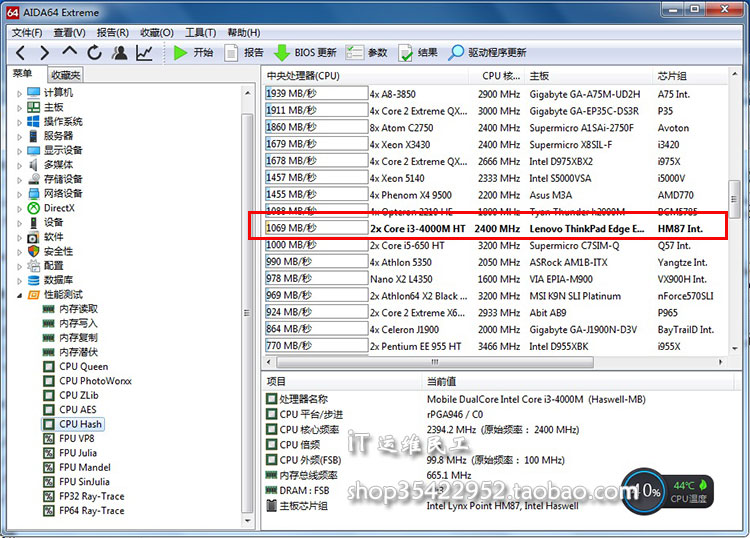750x538 pixels.
Task: Expand the 计算机 tree node
Action: [x=20, y=93]
